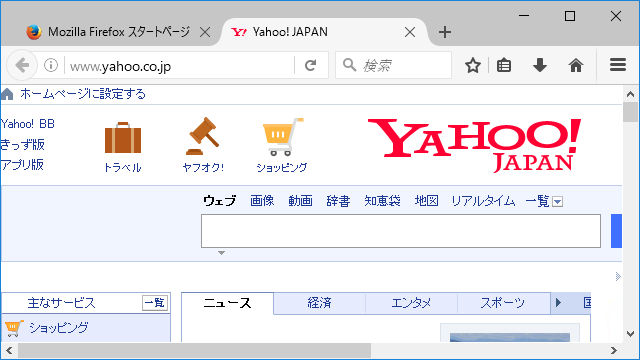Image resolution: width=640 pixels, height=360 pixels.
Task: Click the travel suitcase icon
Action: tap(123, 137)
